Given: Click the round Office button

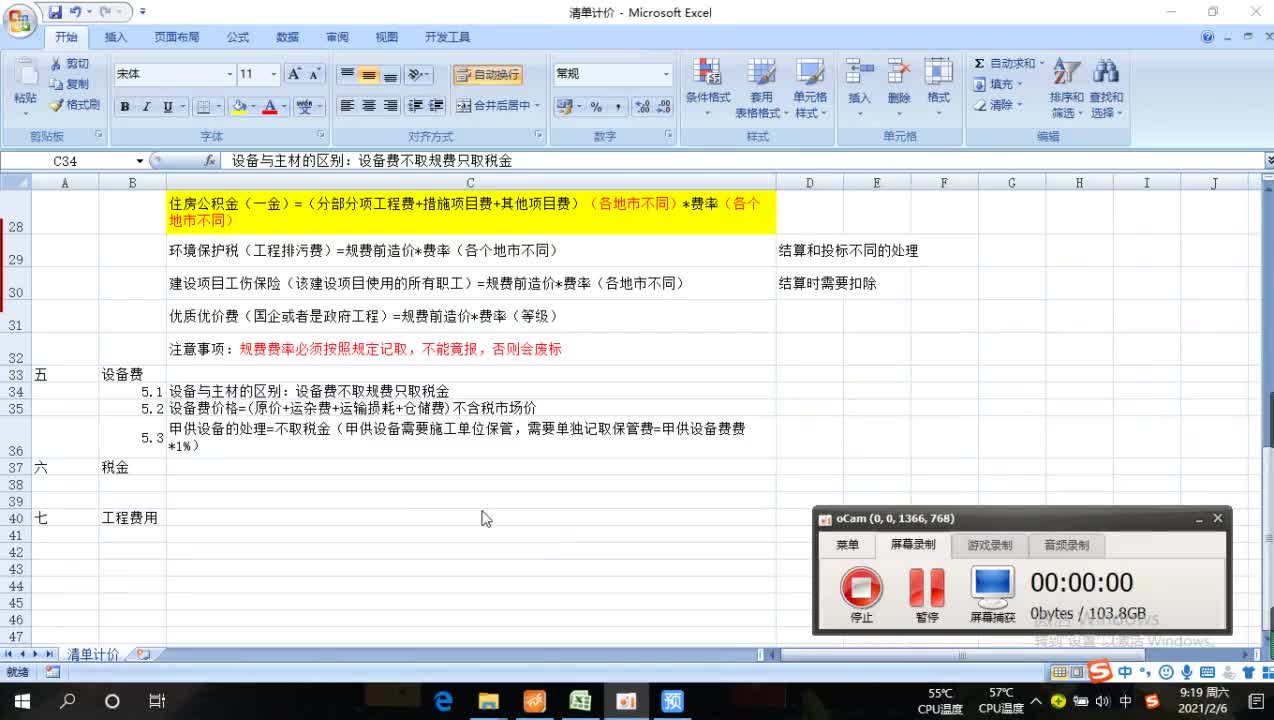Looking at the screenshot, I should (x=19, y=19).
